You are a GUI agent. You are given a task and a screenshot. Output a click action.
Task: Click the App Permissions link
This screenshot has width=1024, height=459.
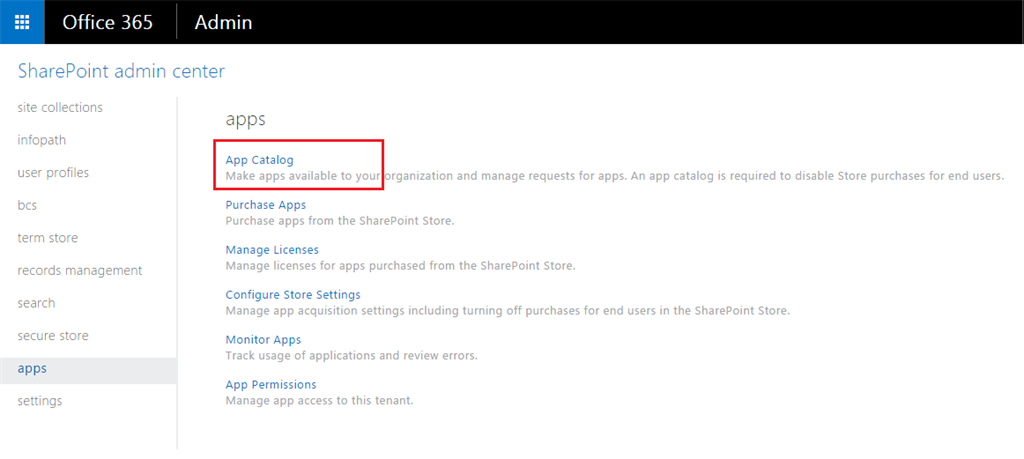pos(271,385)
